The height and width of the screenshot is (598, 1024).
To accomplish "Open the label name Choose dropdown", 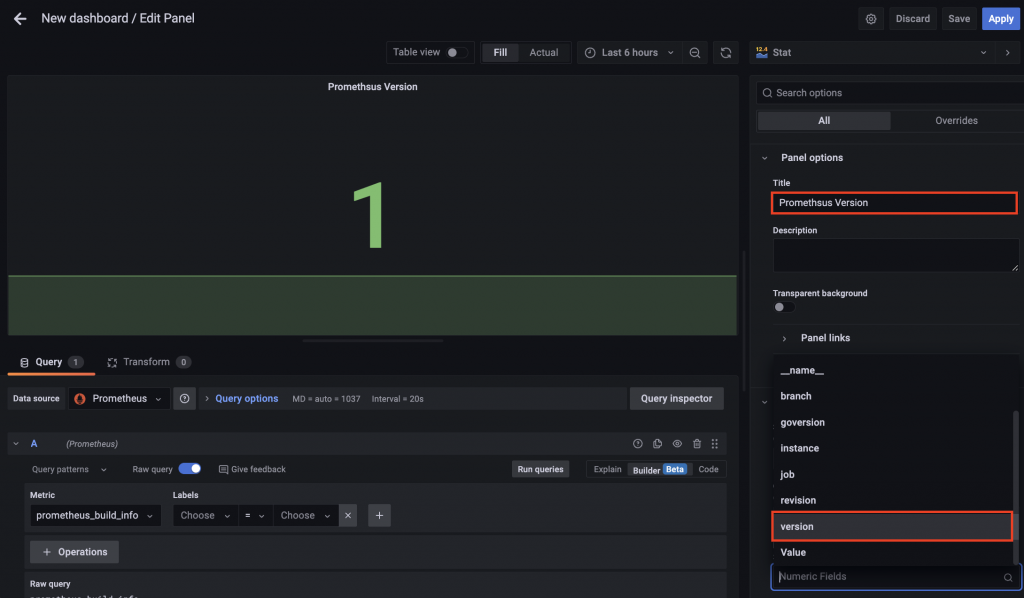I will pos(205,516).
